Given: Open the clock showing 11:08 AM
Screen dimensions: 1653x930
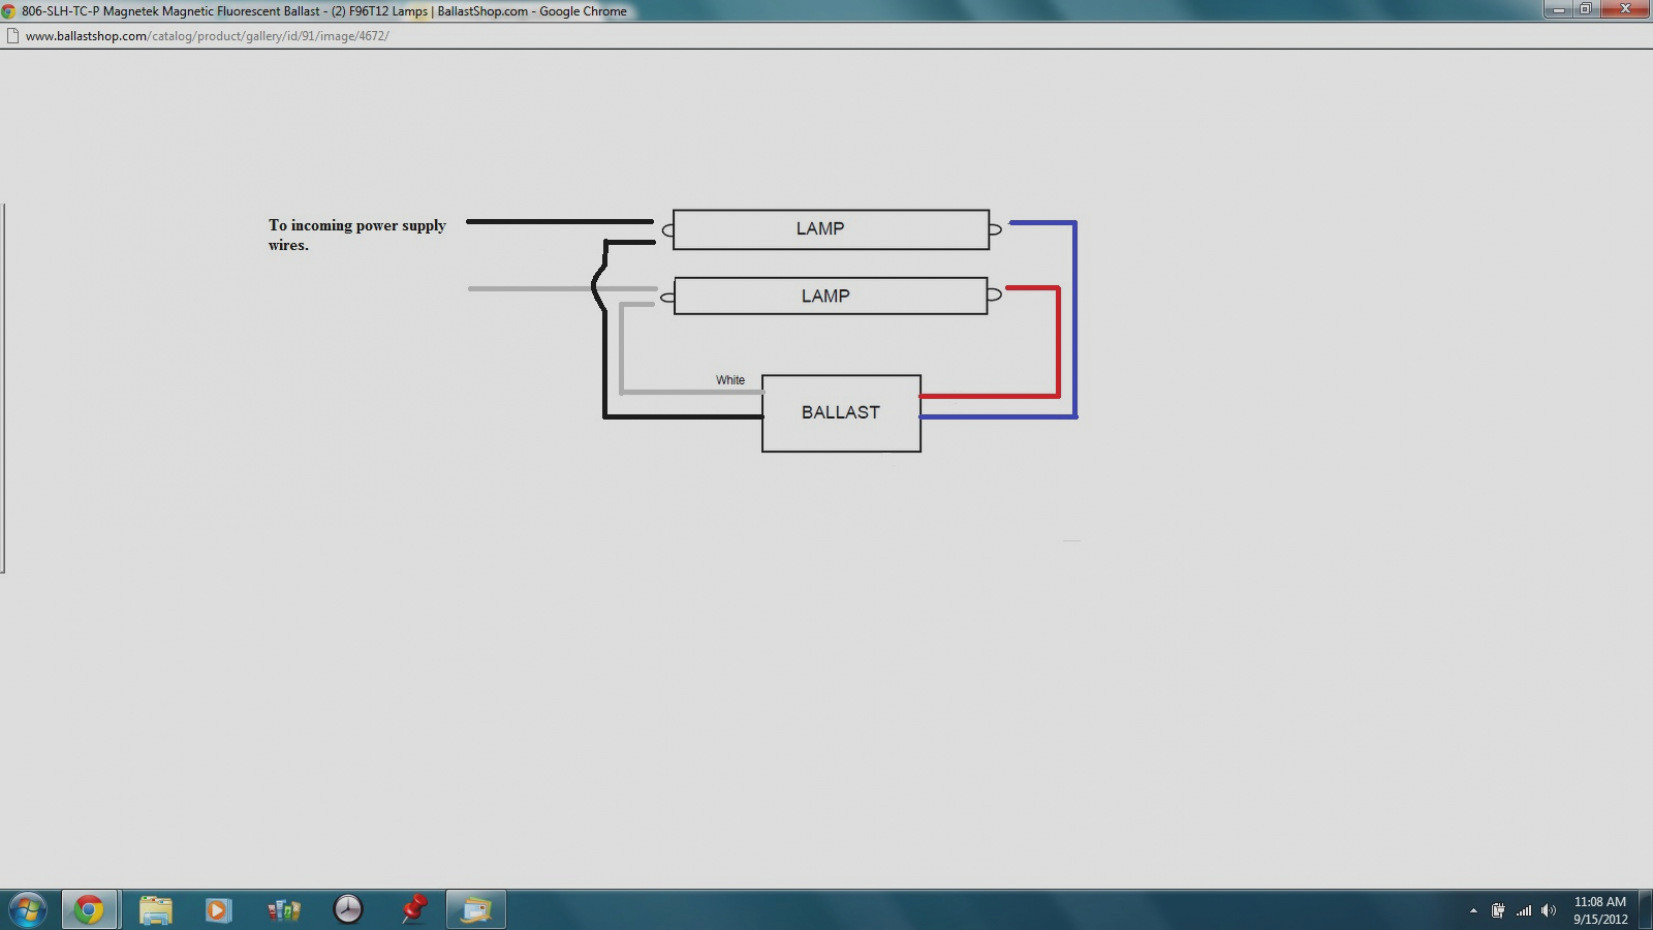Looking at the screenshot, I should coord(1600,910).
